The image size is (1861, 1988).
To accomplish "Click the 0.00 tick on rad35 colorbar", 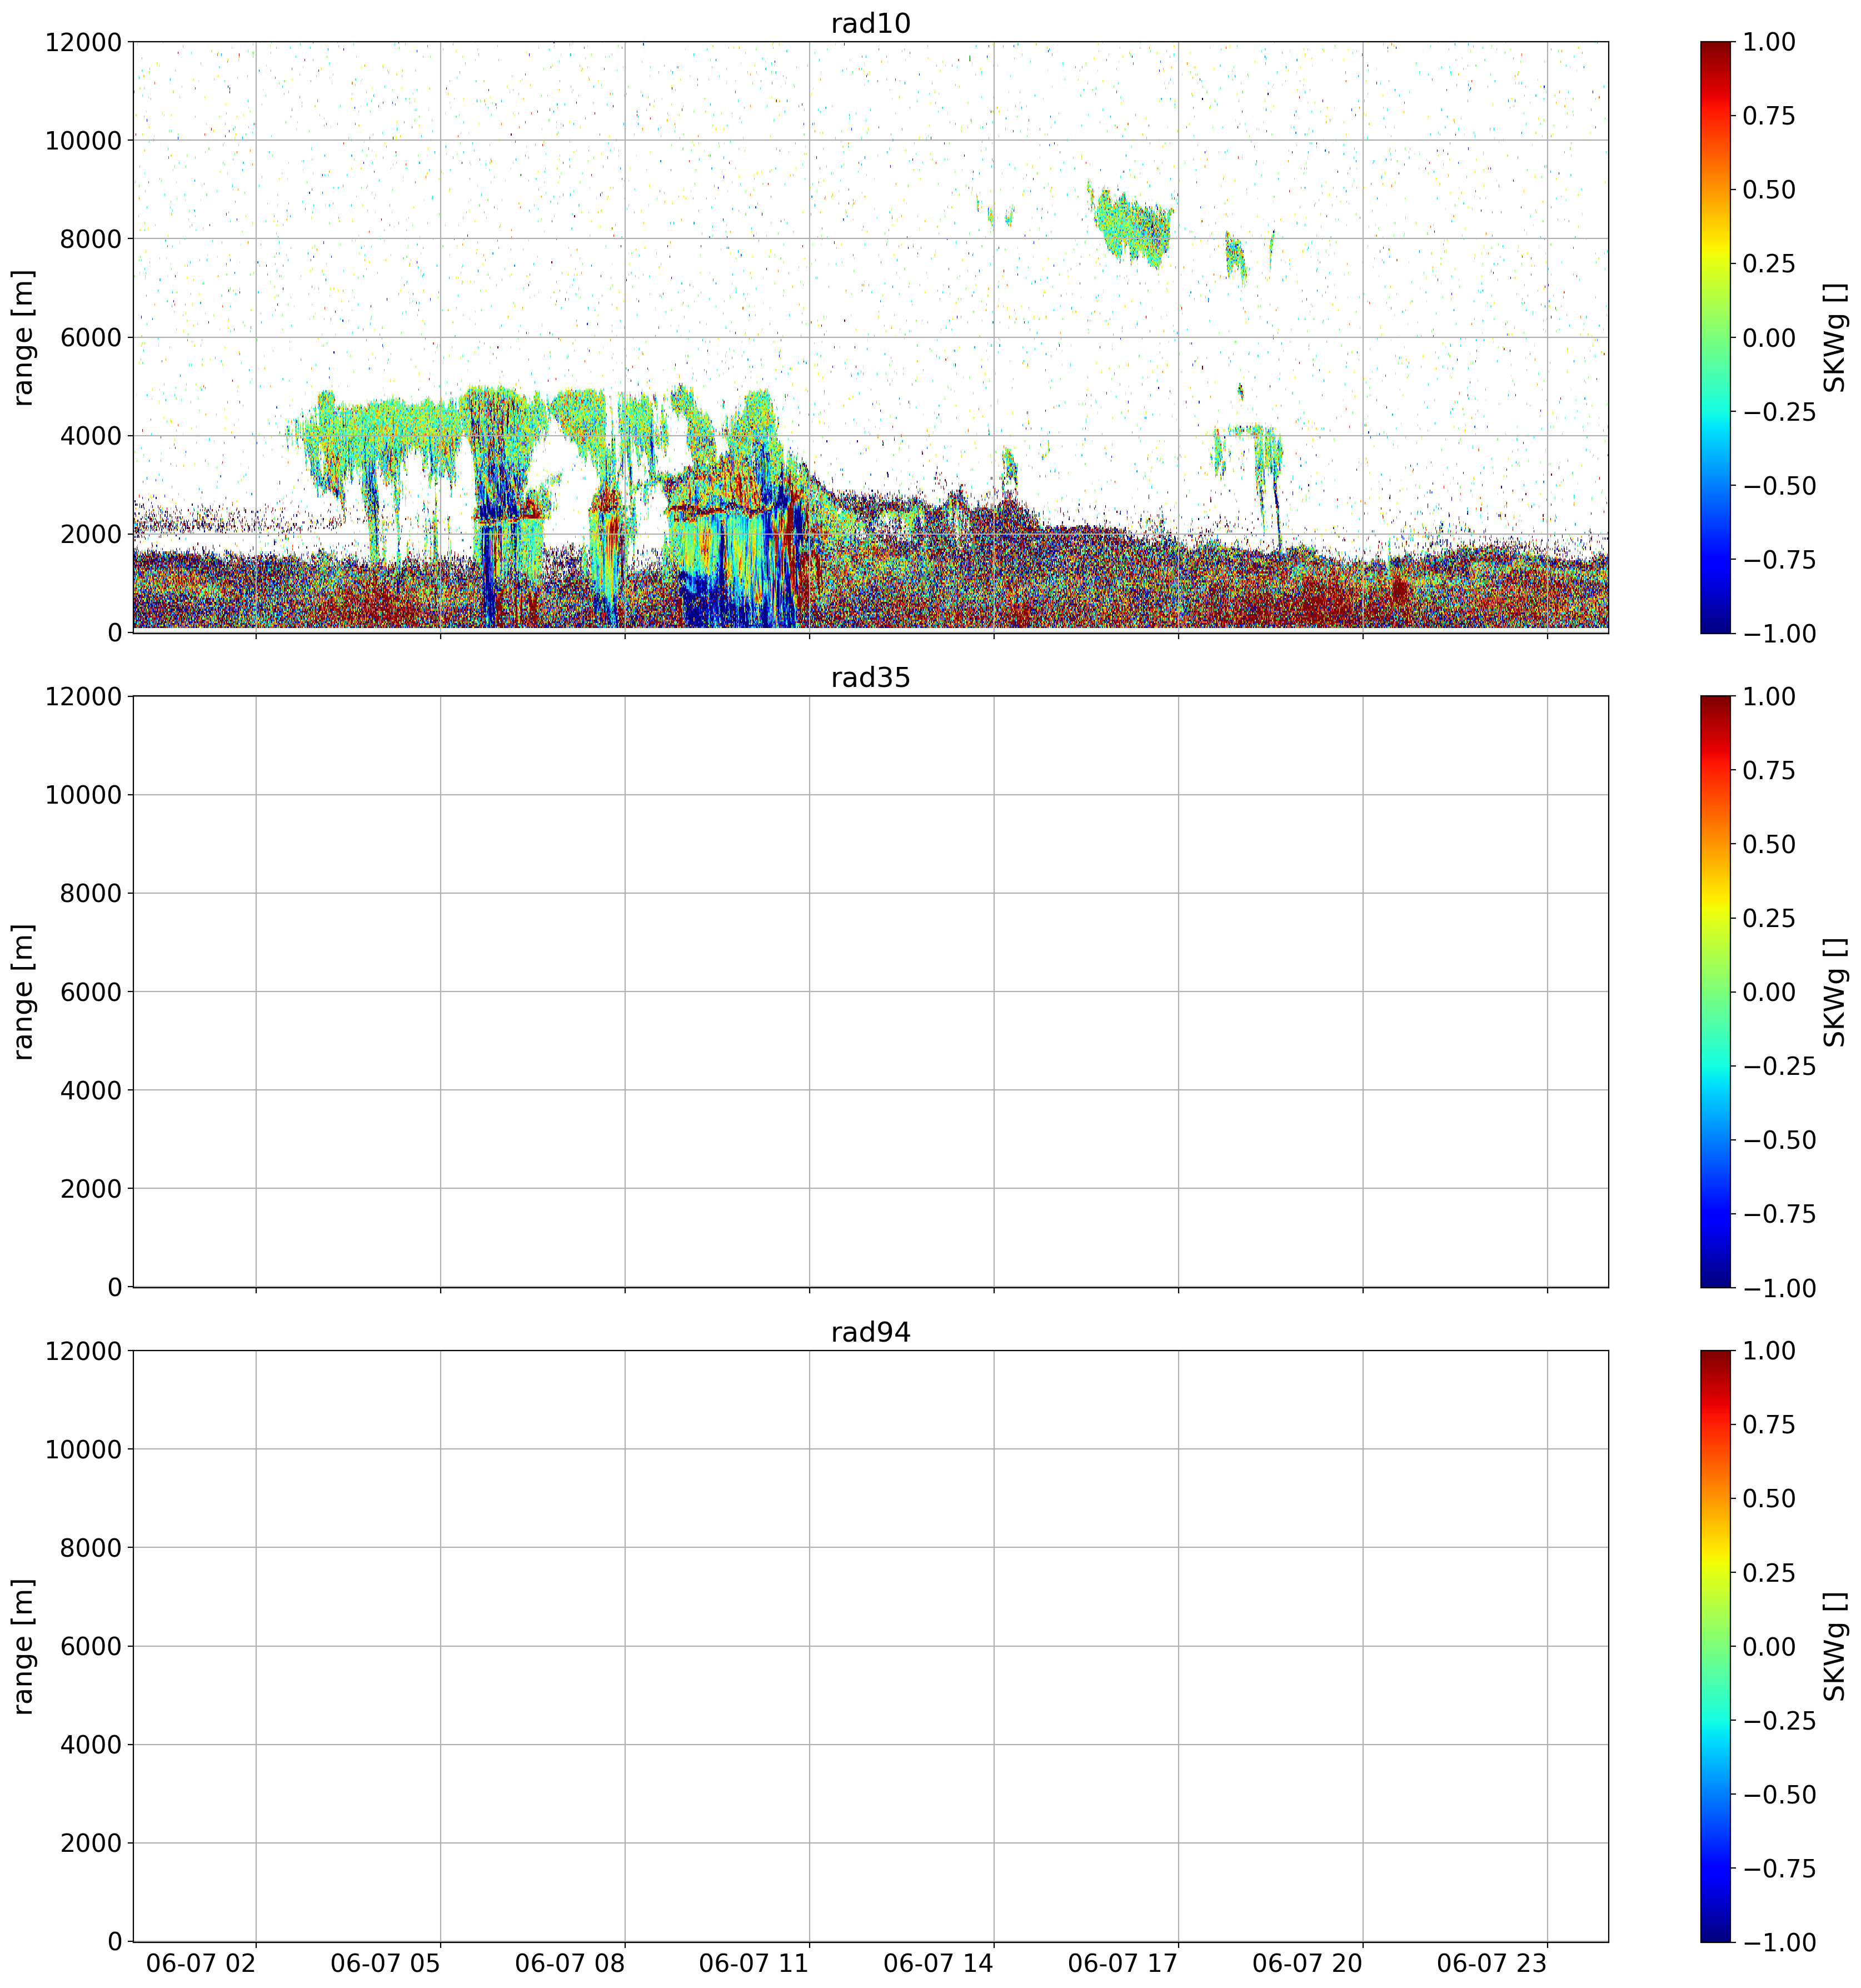I will pos(1769,992).
